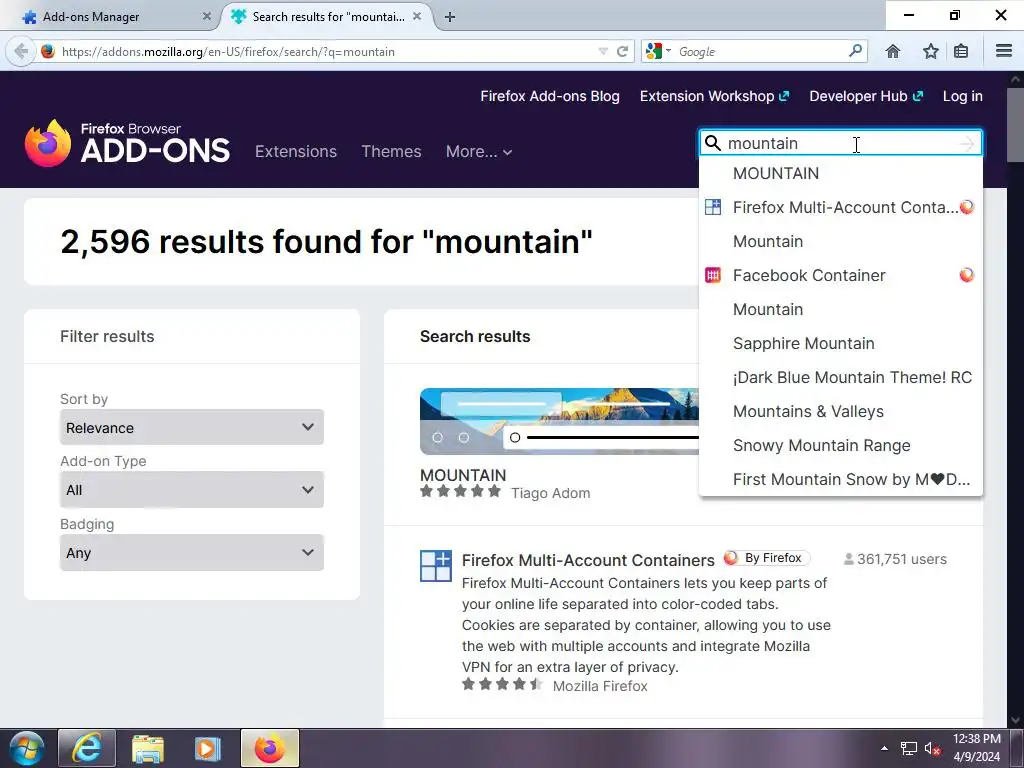1024x768 pixels.
Task: Open the search engine selector dropdown
Action: (658, 51)
